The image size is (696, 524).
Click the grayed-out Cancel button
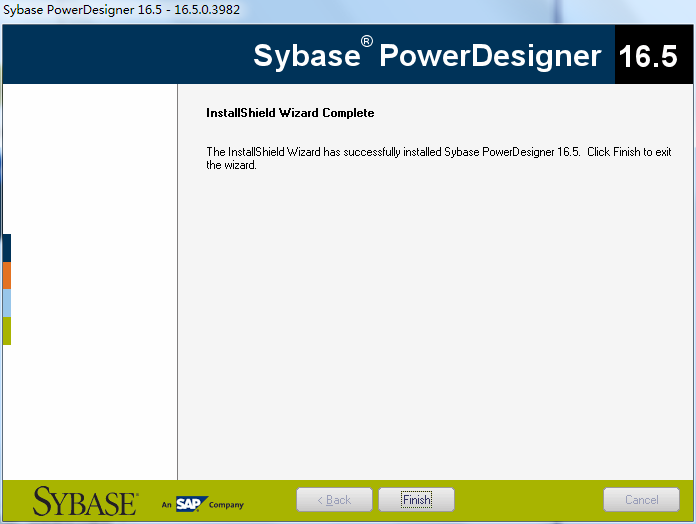pos(641,500)
